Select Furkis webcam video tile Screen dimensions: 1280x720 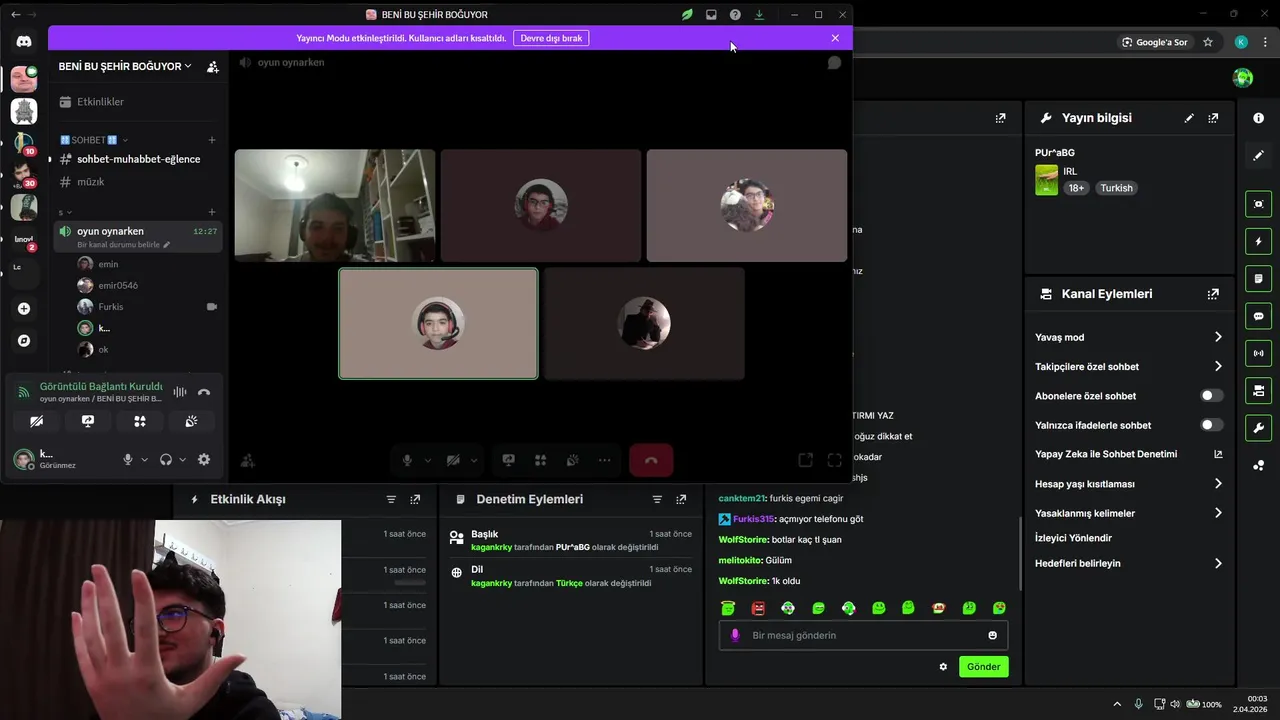[335, 205]
